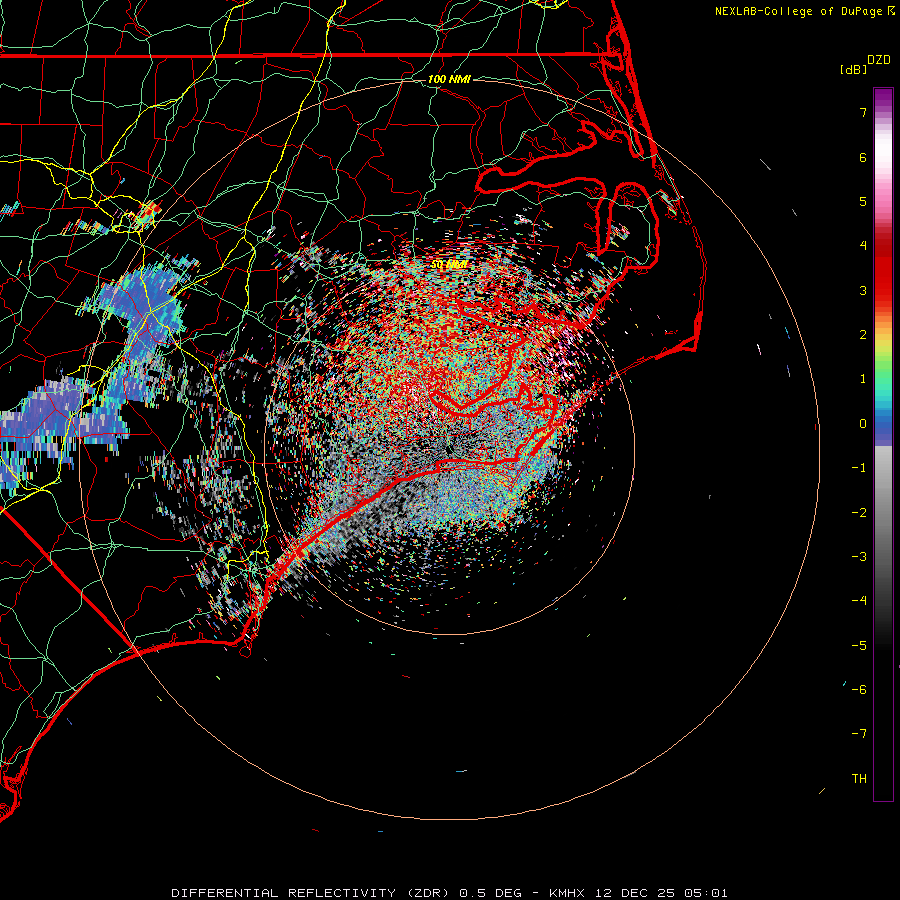This screenshot has height=900, width=900.
Task: Click the -4 value on color scale
Action: 859,600
